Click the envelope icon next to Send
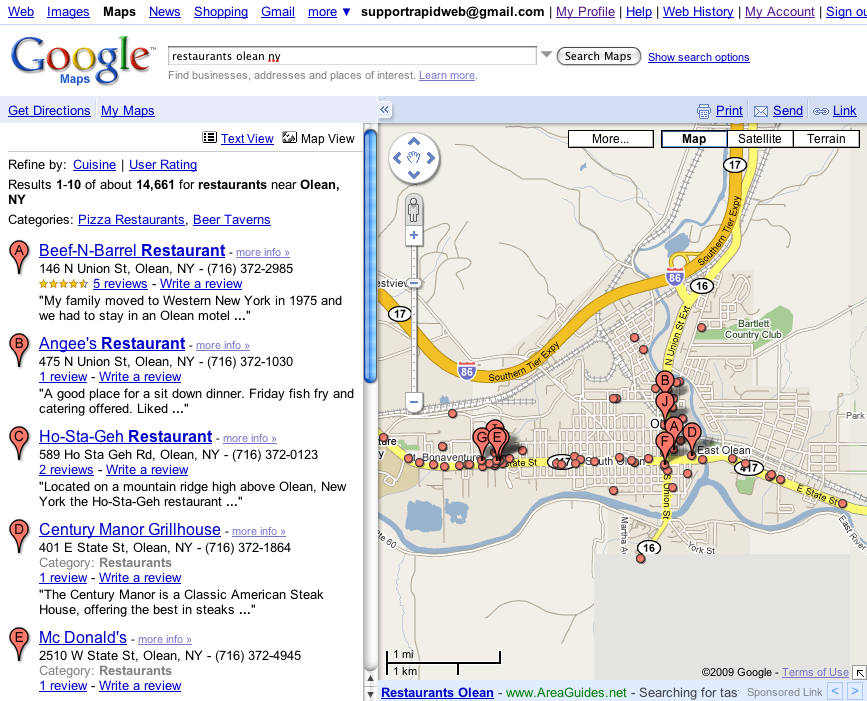This screenshot has width=867, height=701. (x=761, y=111)
